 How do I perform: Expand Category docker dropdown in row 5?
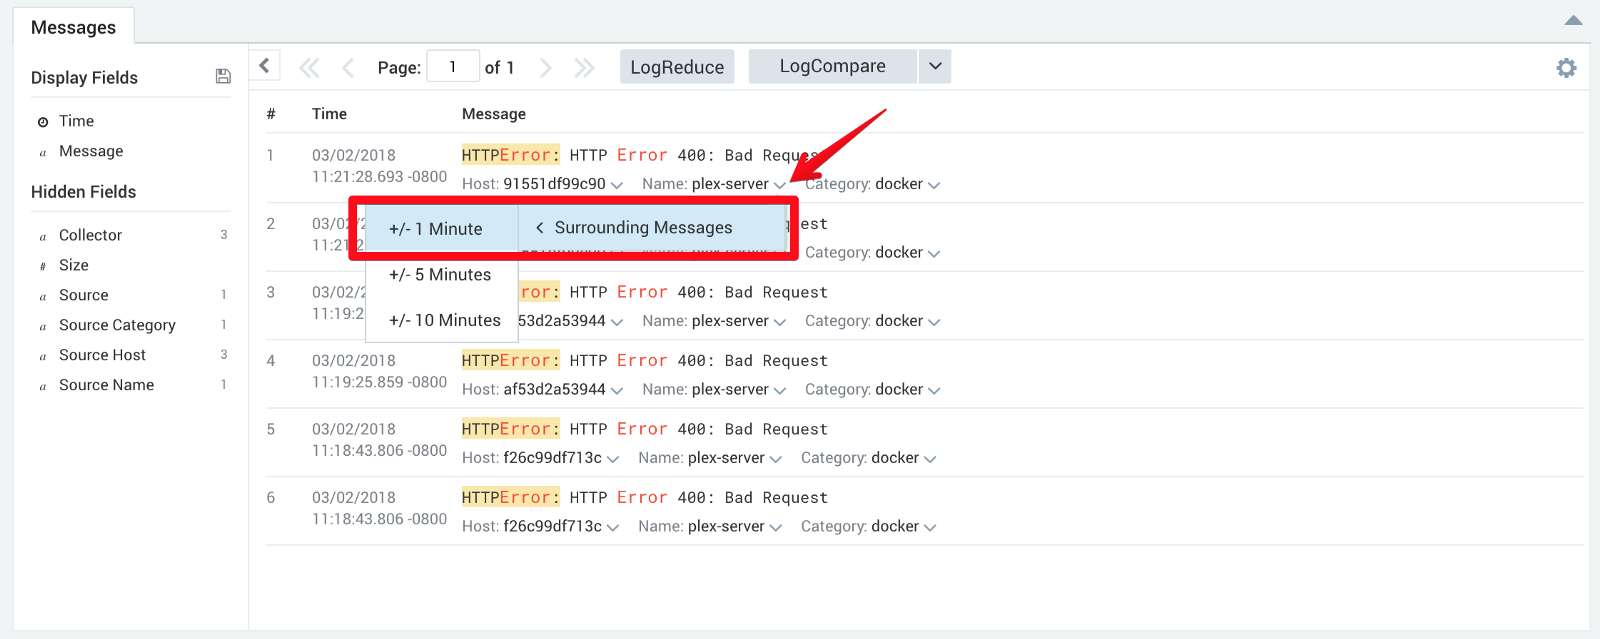(x=930, y=459)
